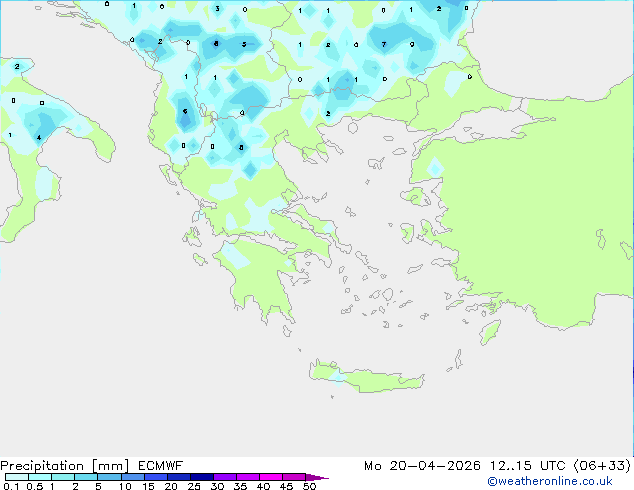This screenshot has width=634, height=490.
Task: Click the map value '7' over Bulgaria
Action: (x=384, y=44)
